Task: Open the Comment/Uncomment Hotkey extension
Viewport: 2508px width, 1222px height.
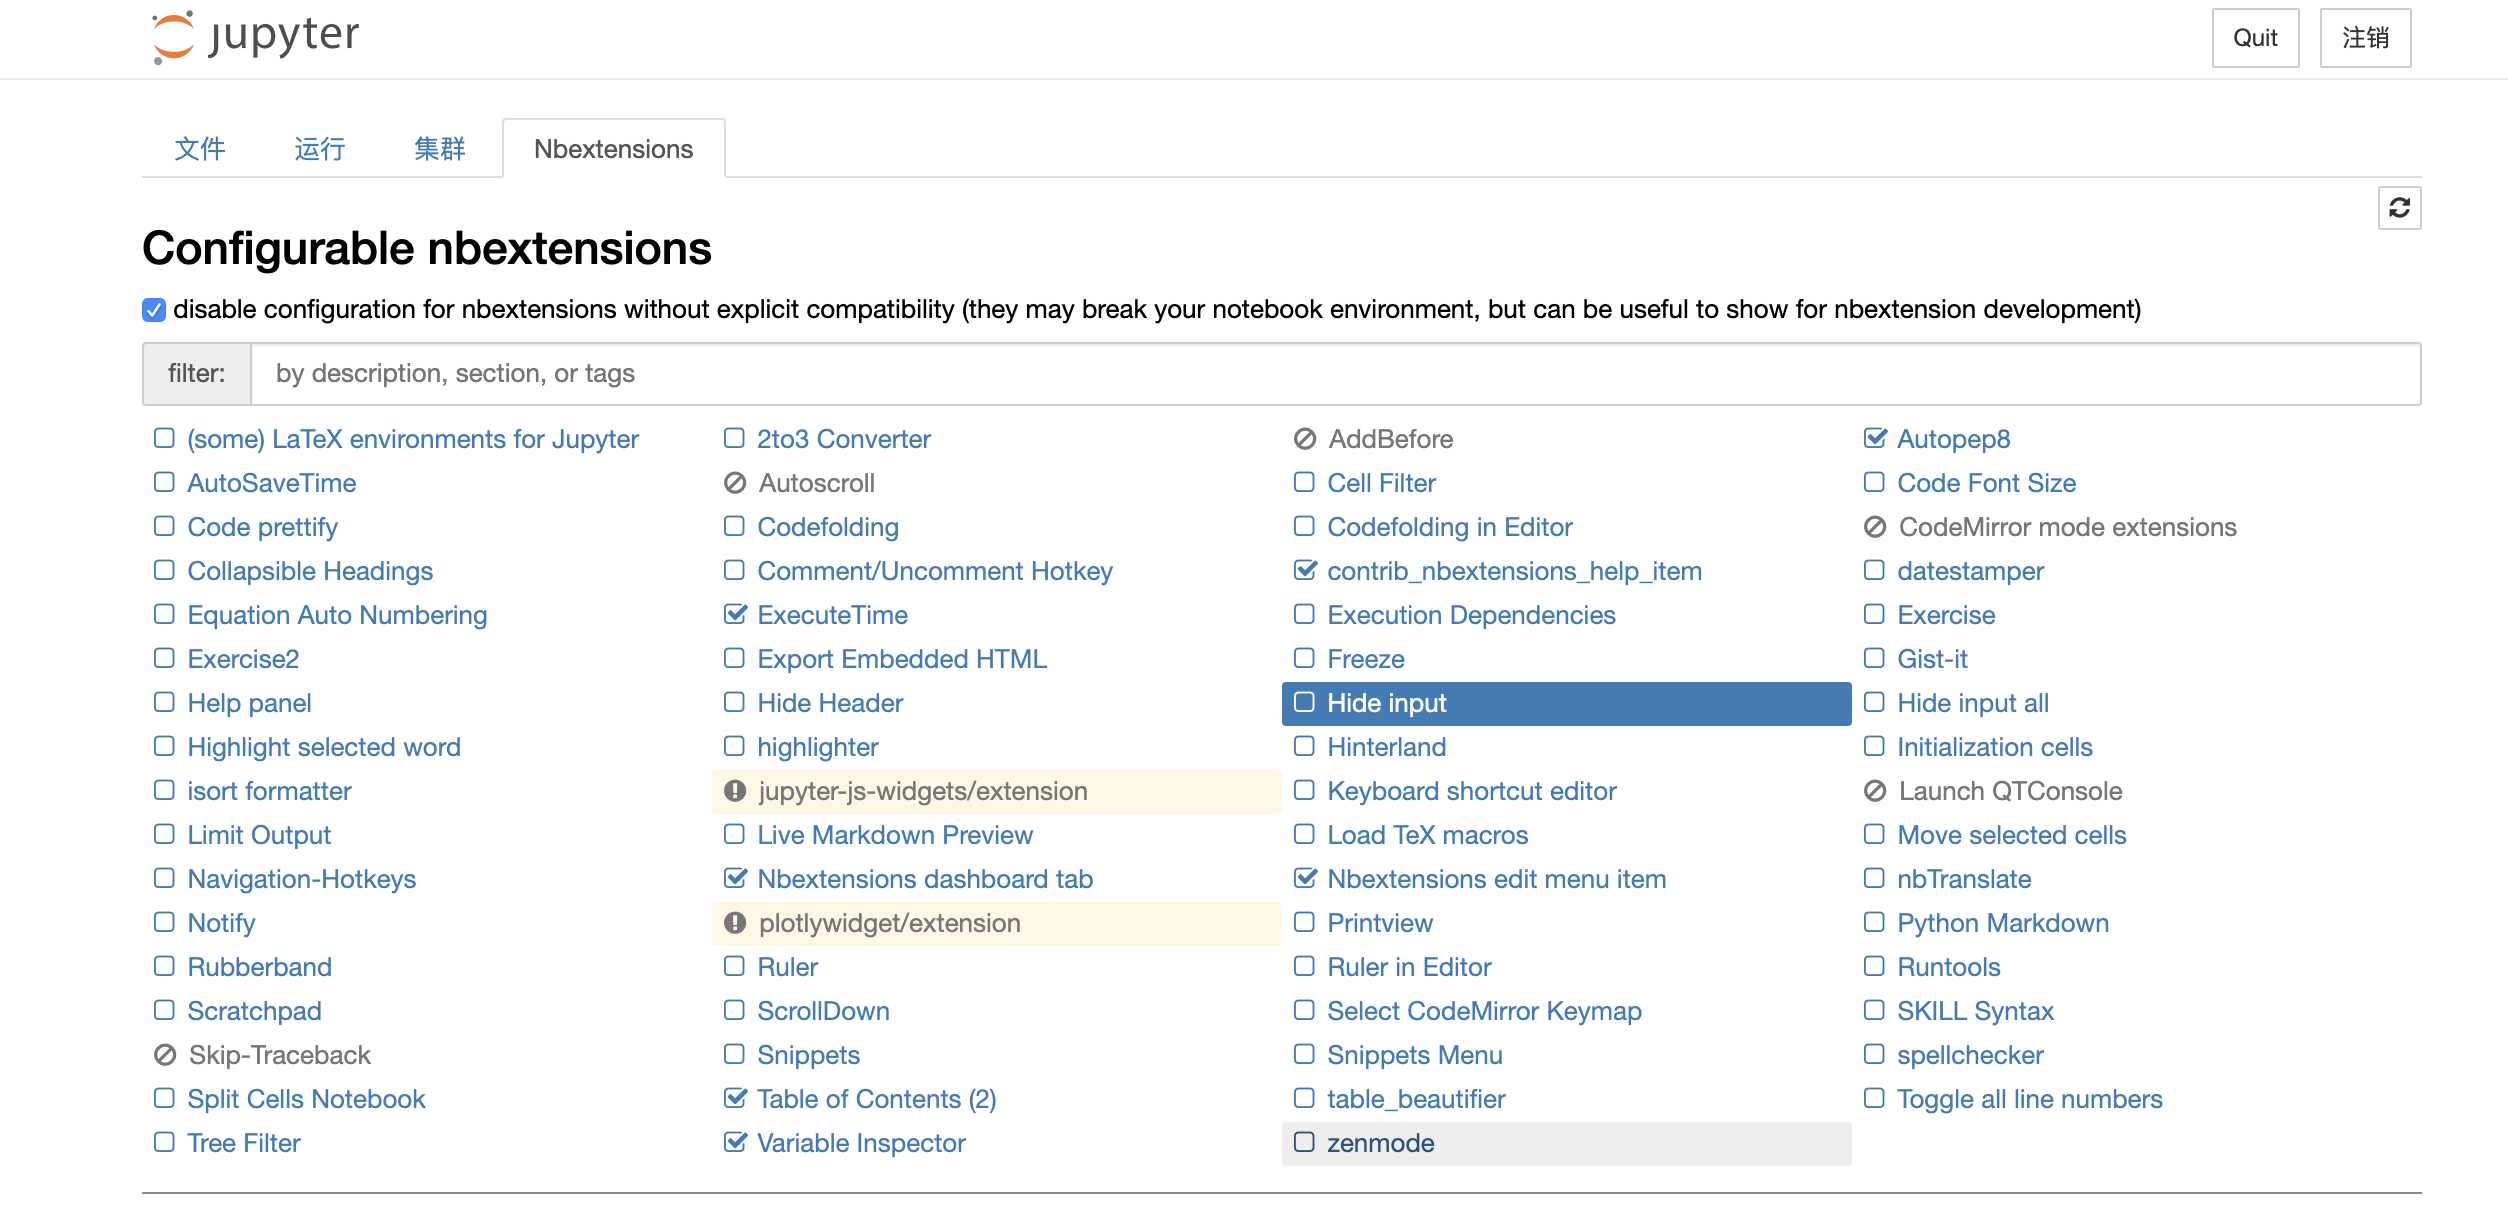Action: coord(934,571)
